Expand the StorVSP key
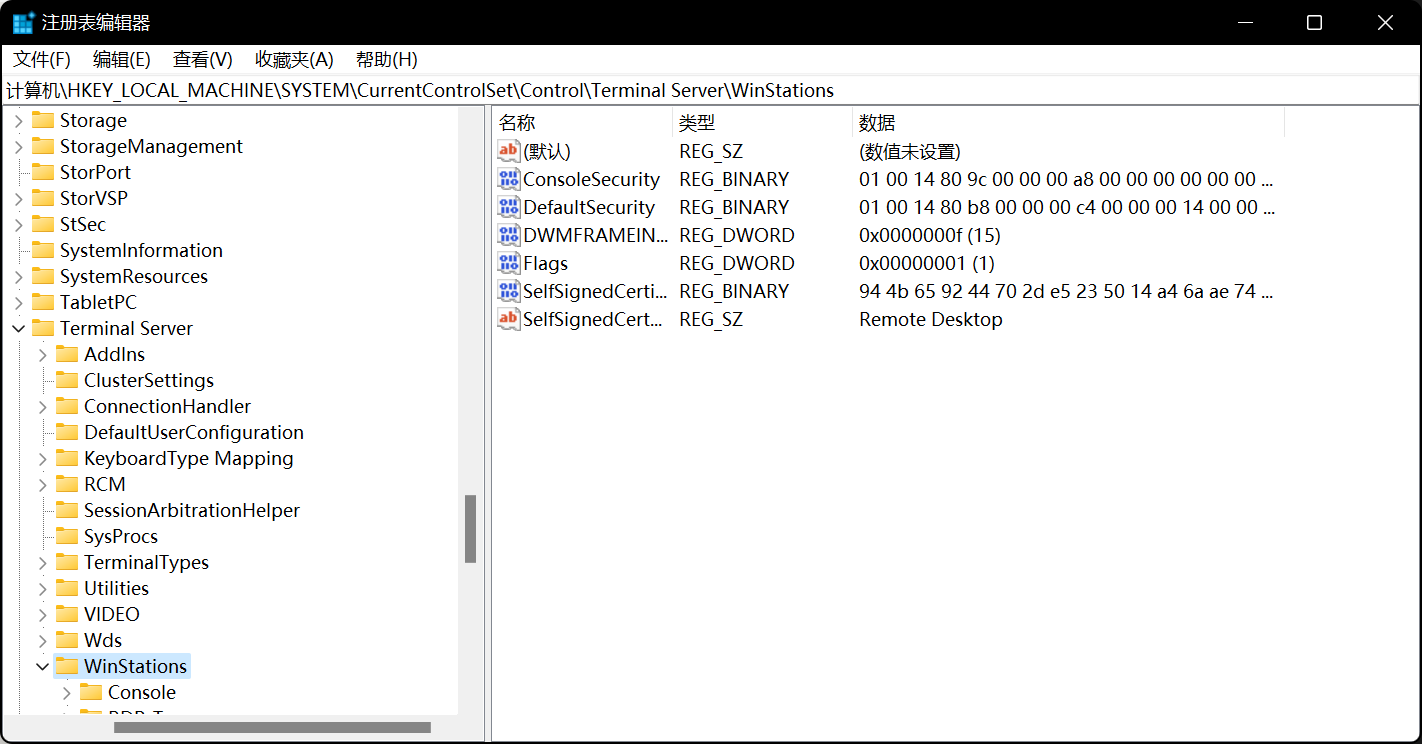 pos(18,198)
